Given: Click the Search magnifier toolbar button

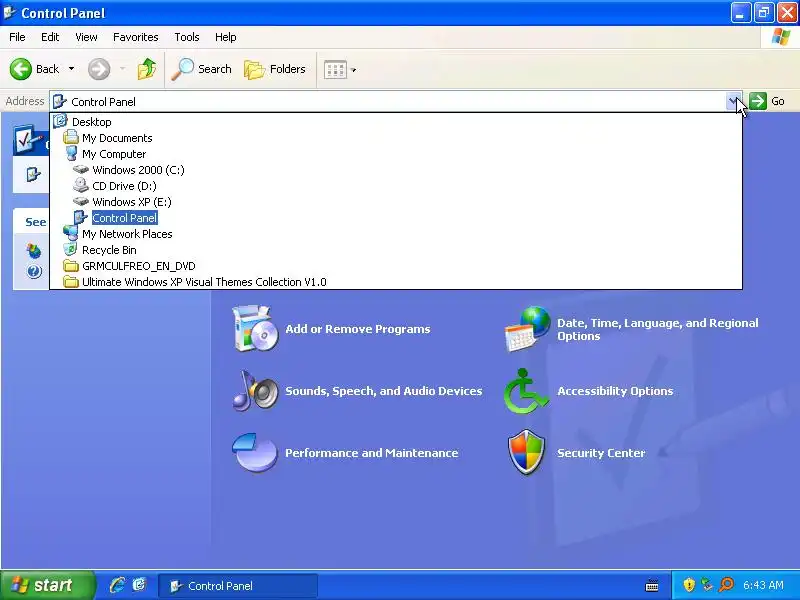Looking at the screenshot, I should [x=202, y=69].
